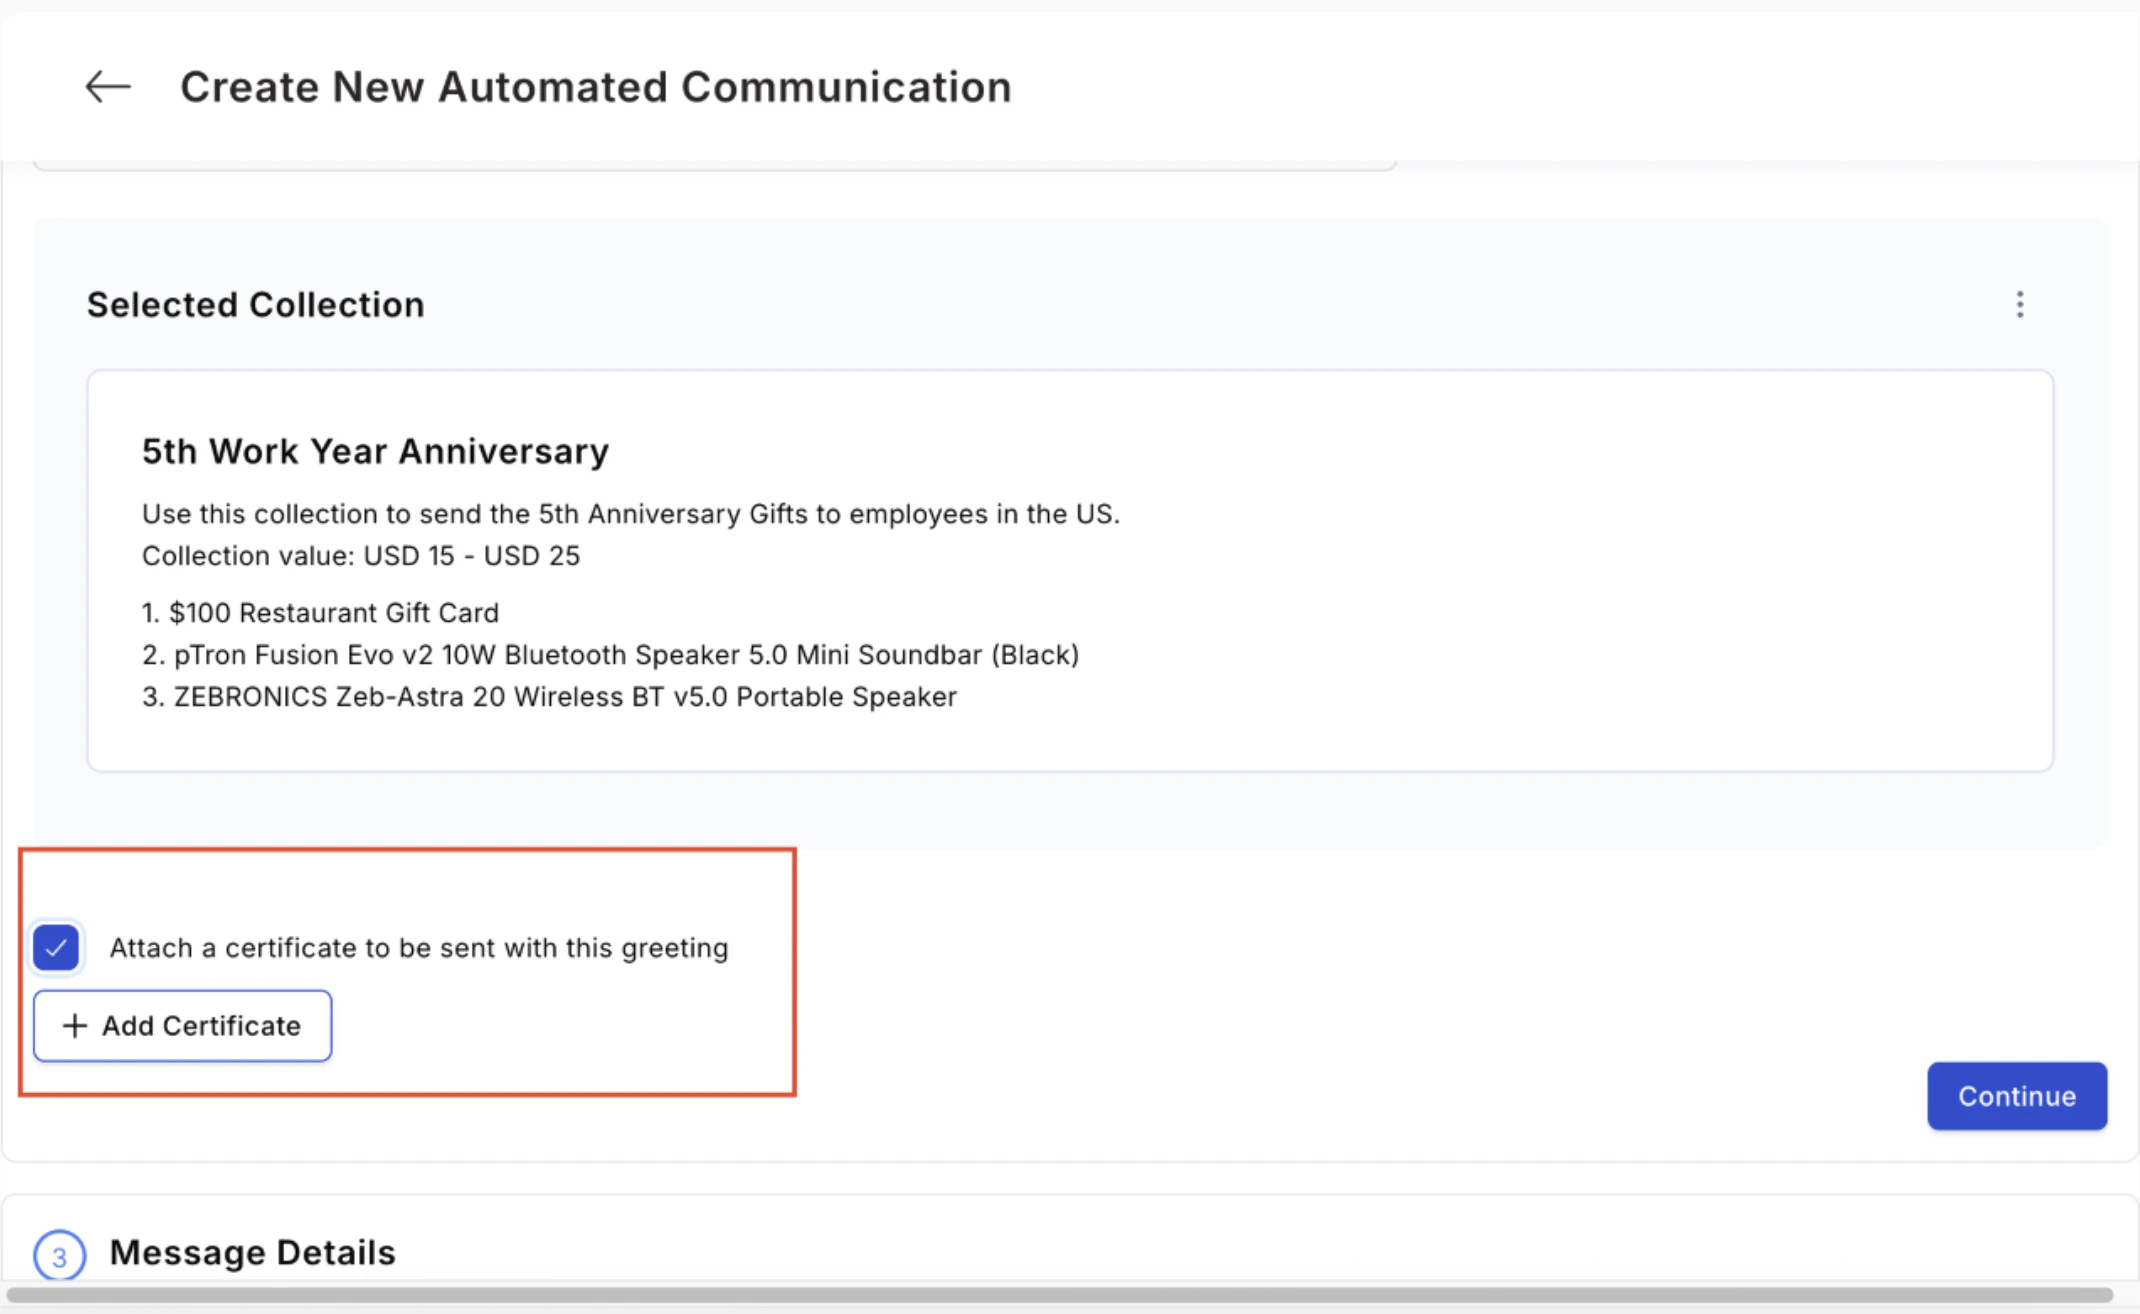Open the three-dot menu for Selected Collection
Screen dimensions: 2140x1314
pos(2019,304)
